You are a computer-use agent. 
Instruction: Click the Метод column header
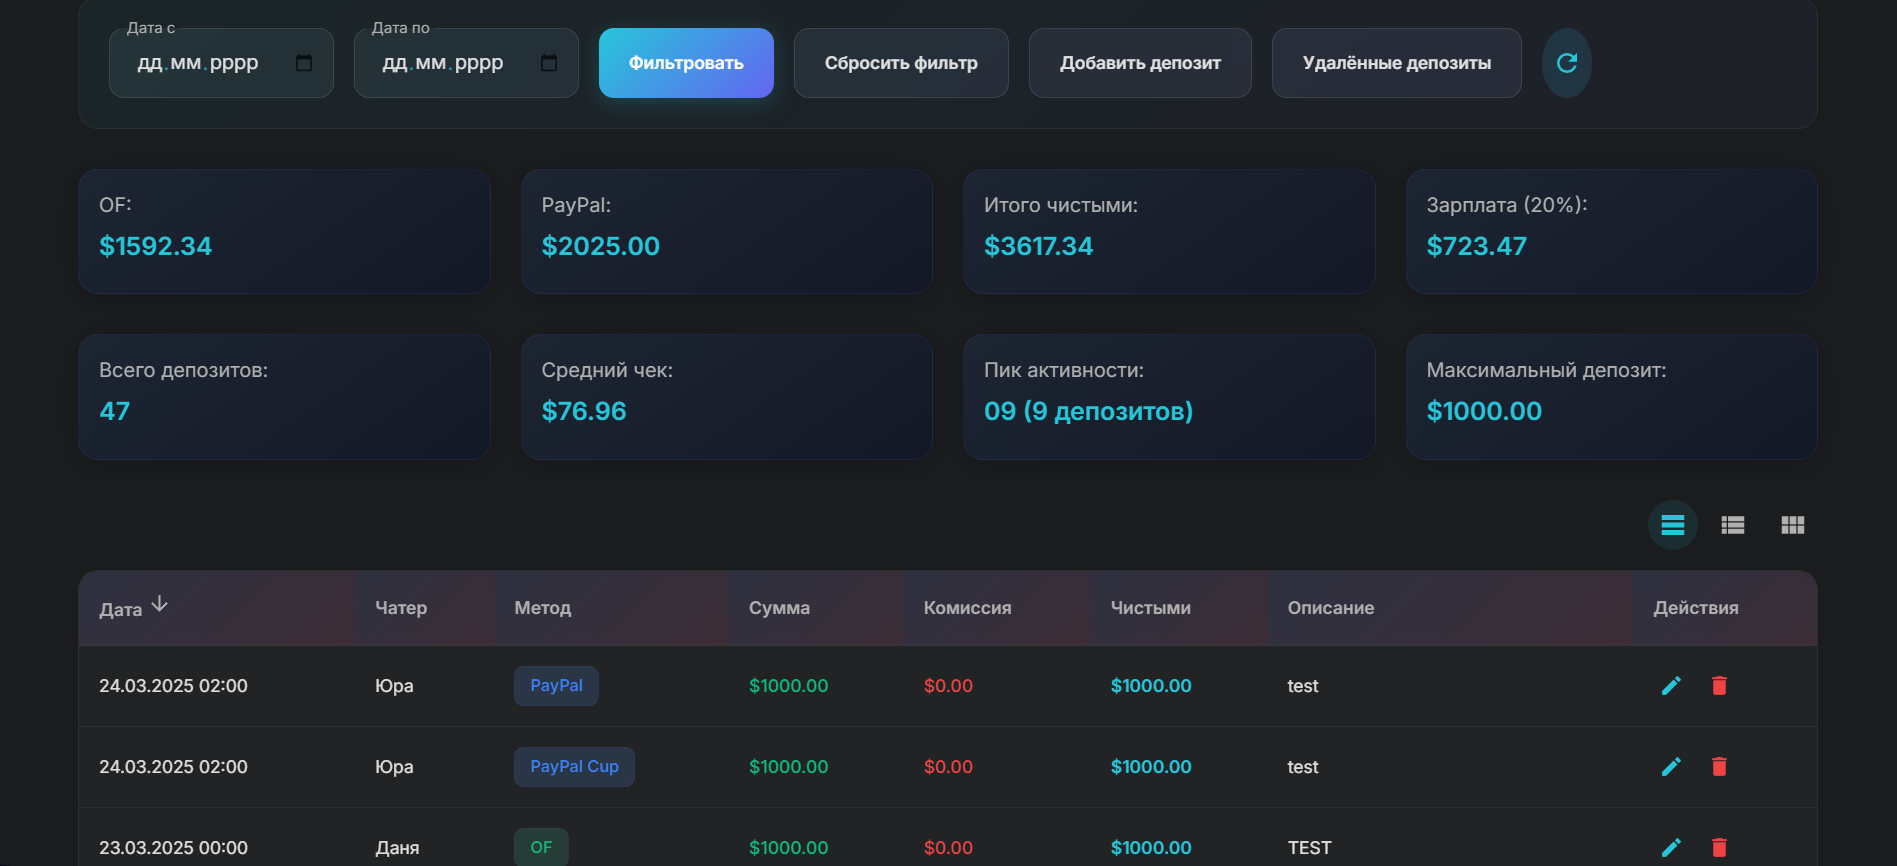542,608
